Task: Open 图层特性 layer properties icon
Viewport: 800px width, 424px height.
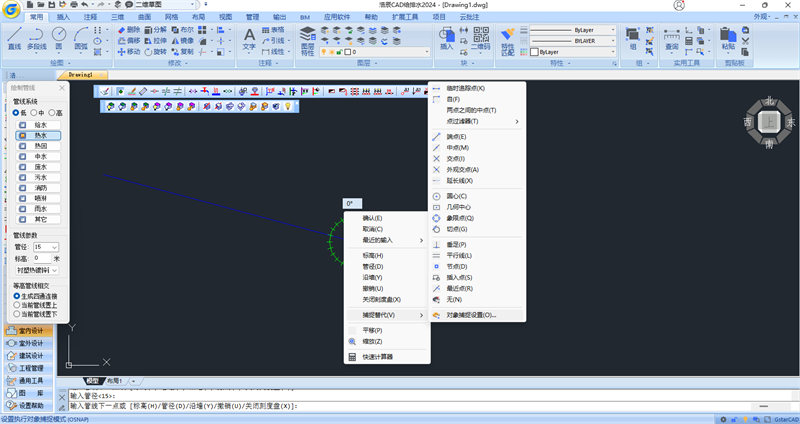Action: 308,39
